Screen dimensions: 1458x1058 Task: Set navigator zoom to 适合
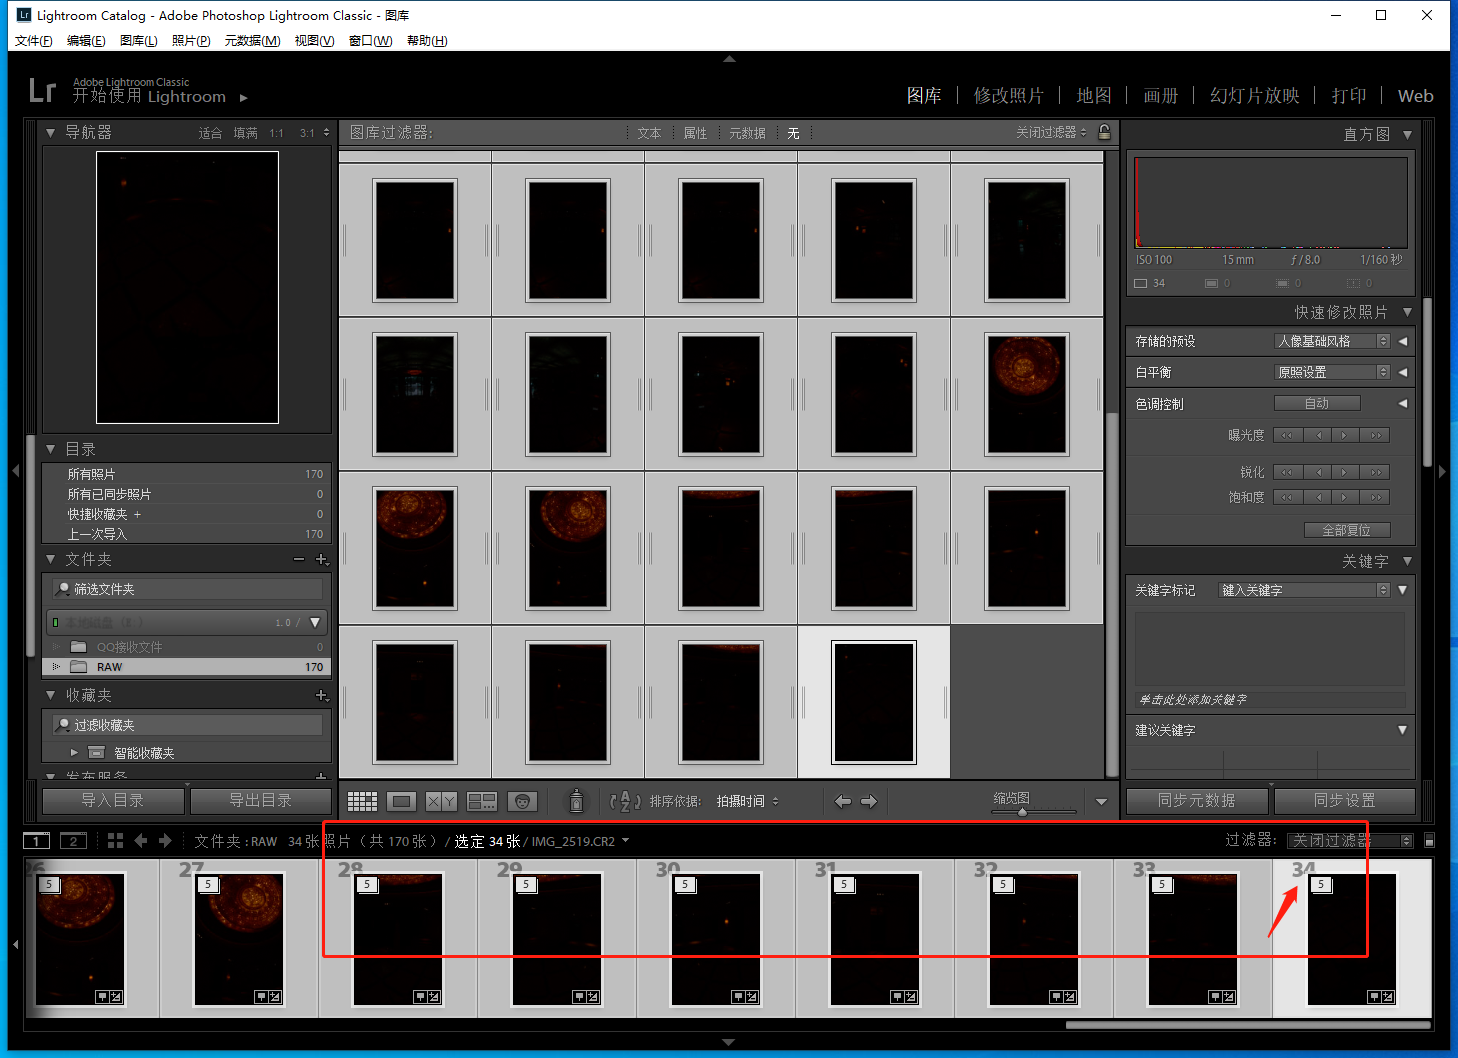point(210,133)
